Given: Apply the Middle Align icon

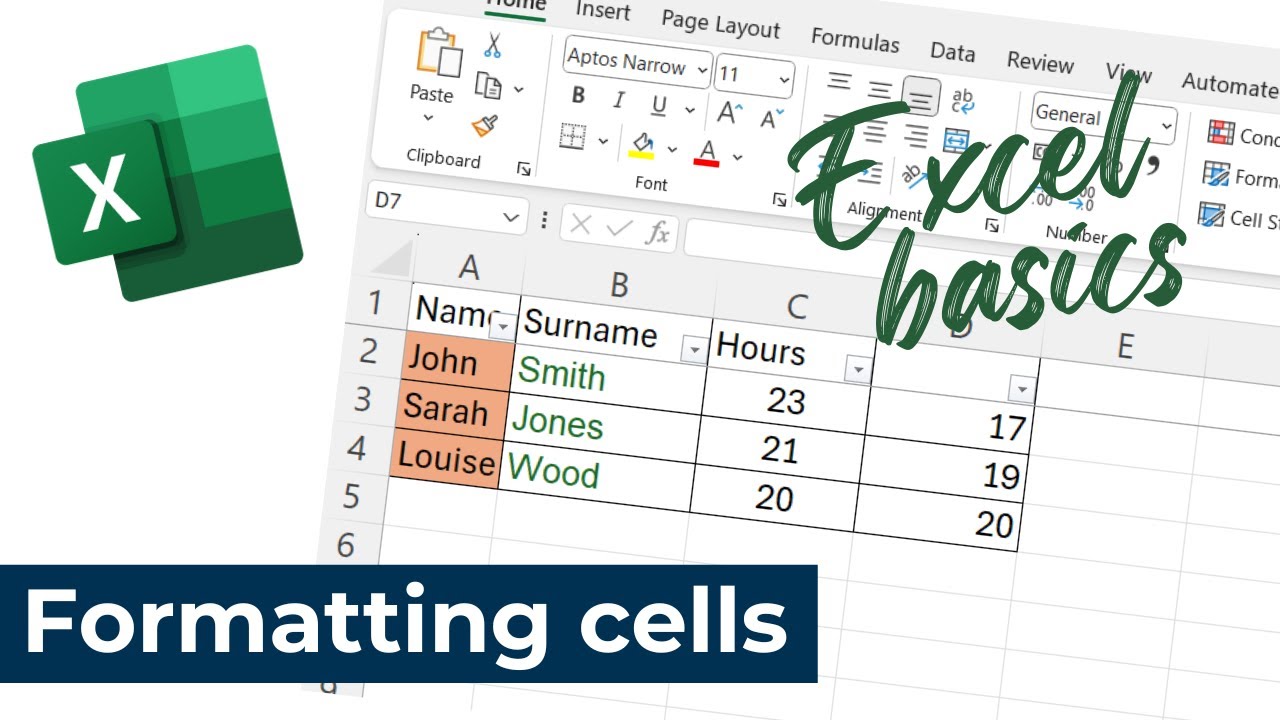Looking at the screenshot, I should 879,90.
